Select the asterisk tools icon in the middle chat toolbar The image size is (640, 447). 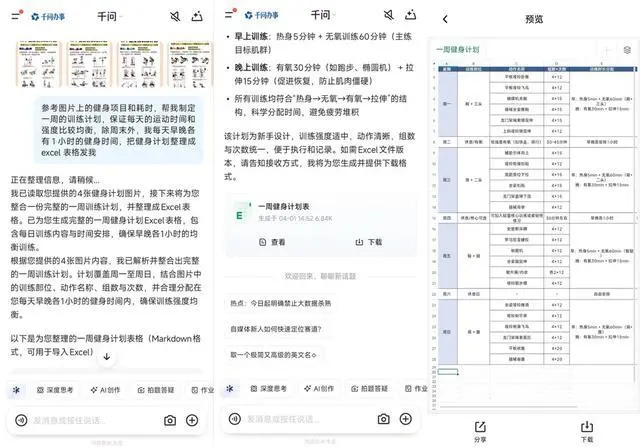pyautogui.click(x=230, y=389)
